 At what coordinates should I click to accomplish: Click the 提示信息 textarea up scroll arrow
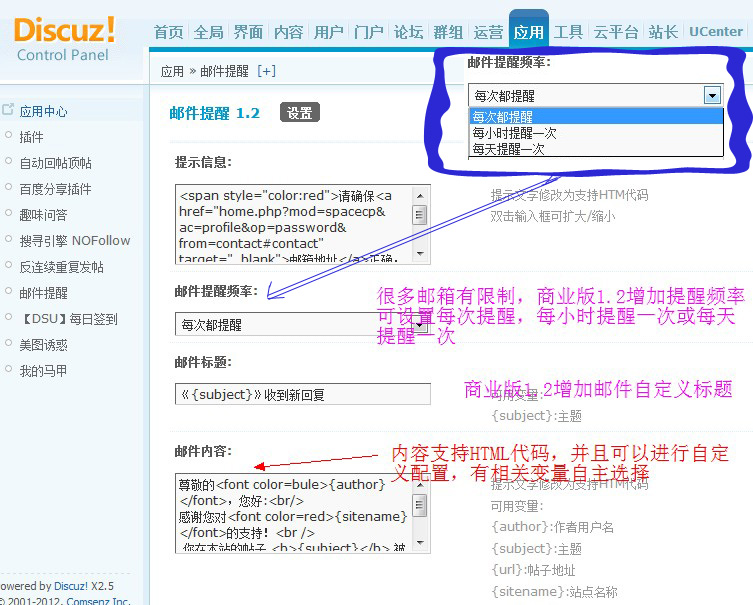[420, 195]
